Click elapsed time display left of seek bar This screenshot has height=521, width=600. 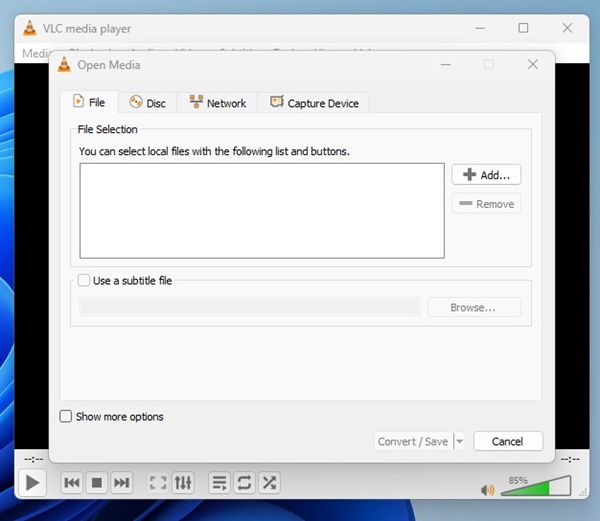tap(34, 459)
